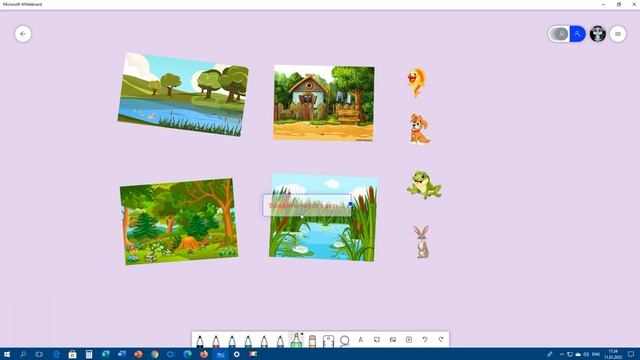640x360 pixels.
Task: Open the insert plus menu
Action: tap(409, 340)
